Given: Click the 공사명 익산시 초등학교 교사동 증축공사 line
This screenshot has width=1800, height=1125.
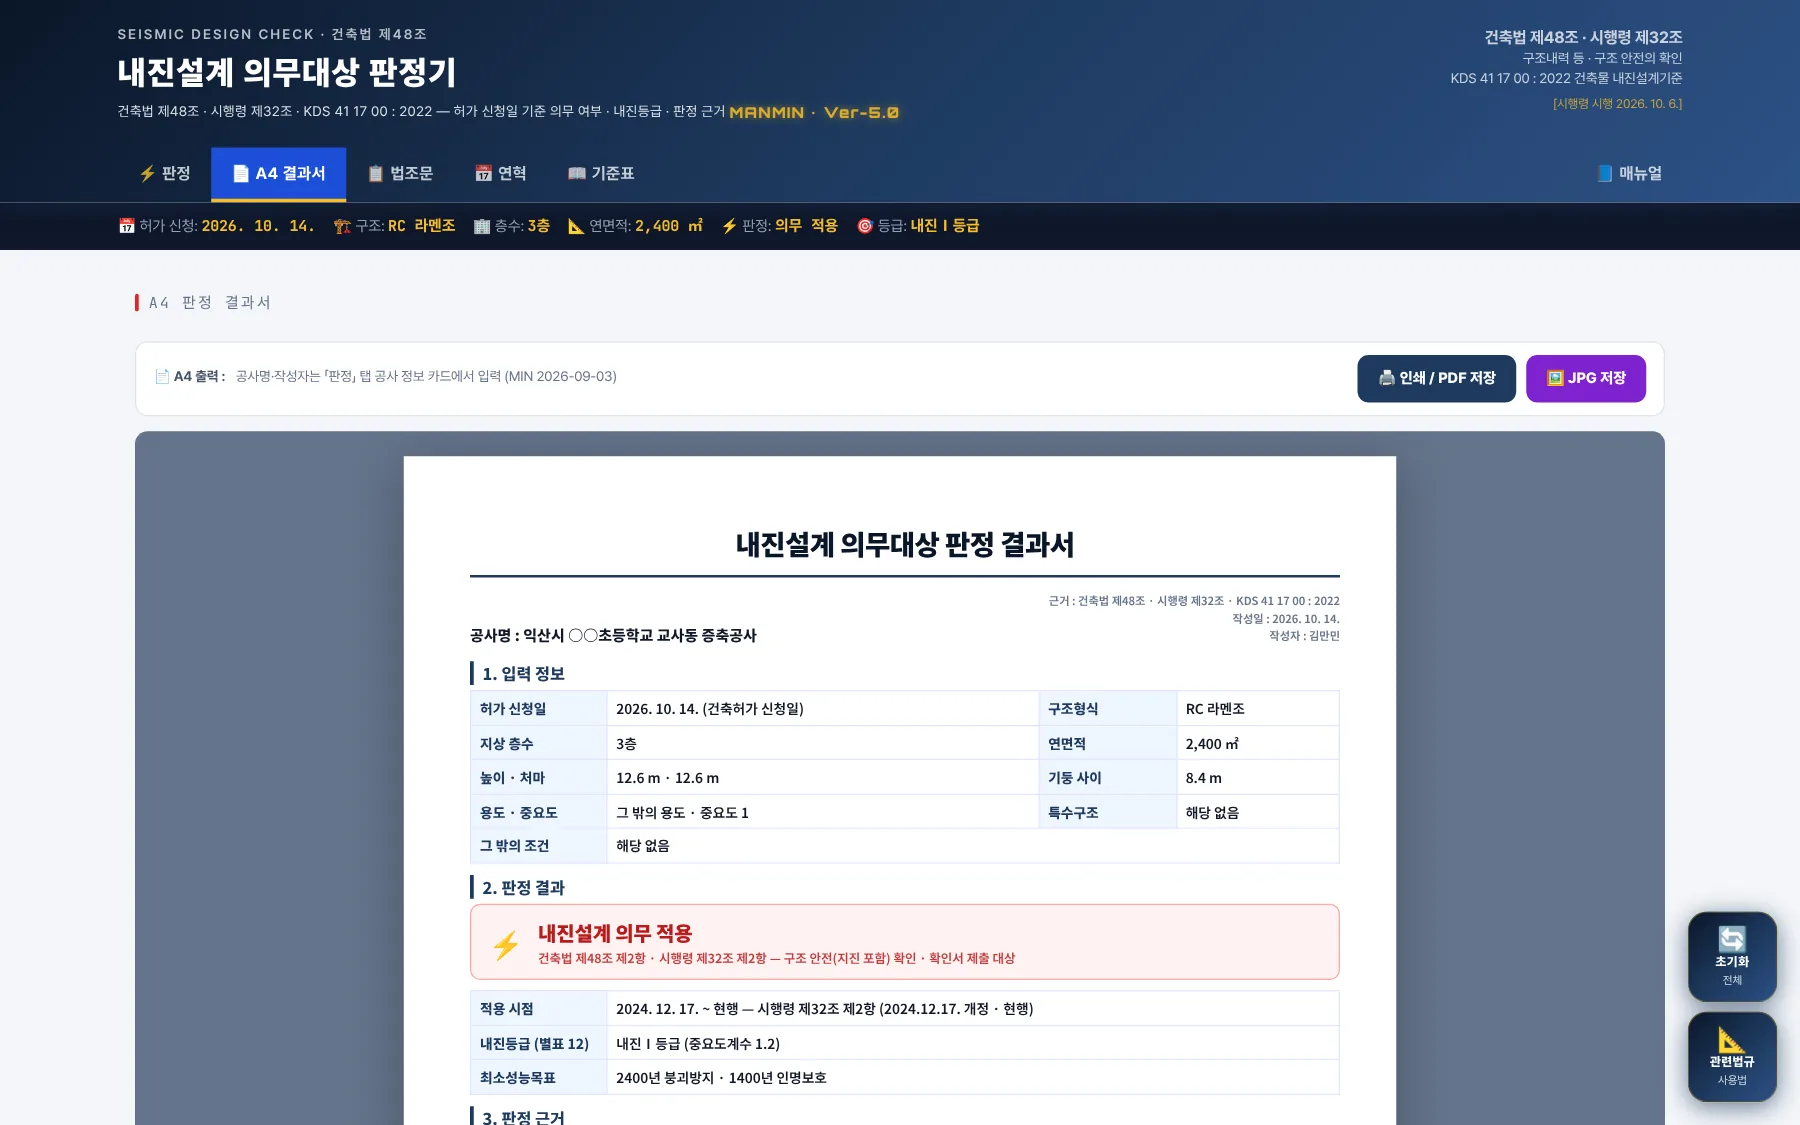Looking at the screenshot, I should pos(613,636).
